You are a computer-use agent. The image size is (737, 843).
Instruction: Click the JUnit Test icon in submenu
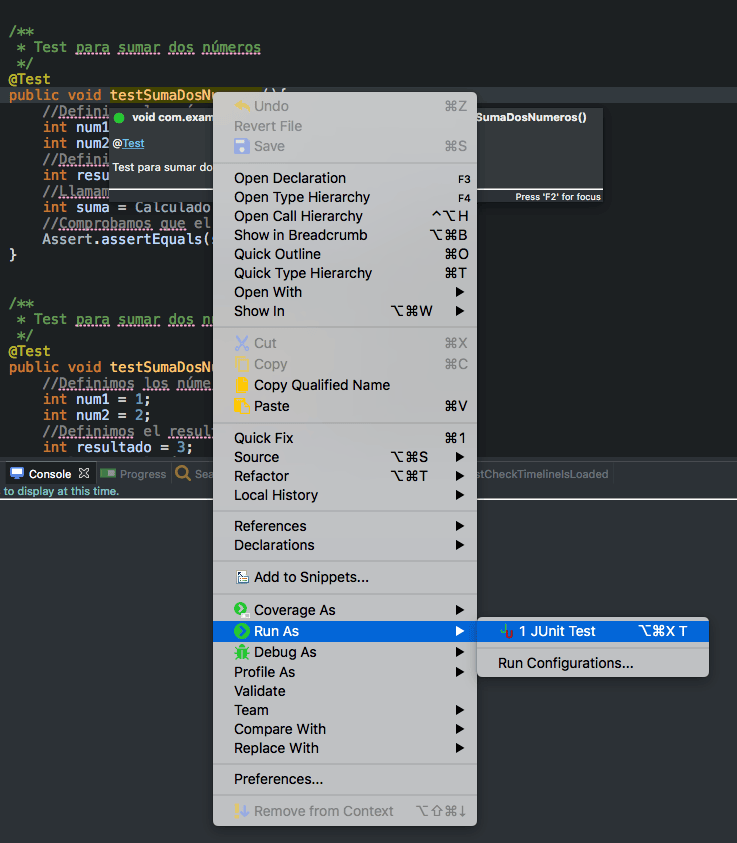coord(506,631)
